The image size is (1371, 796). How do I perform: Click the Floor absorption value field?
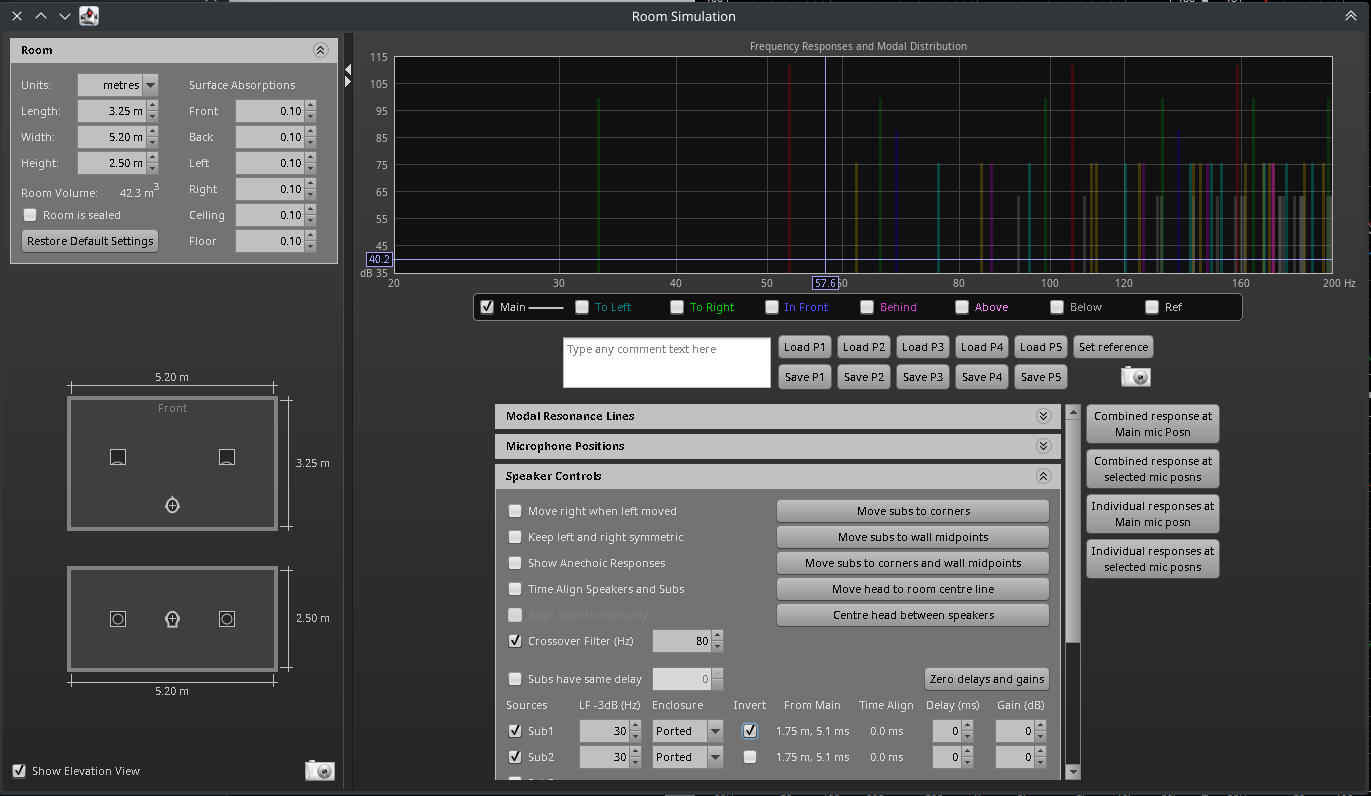269,241
